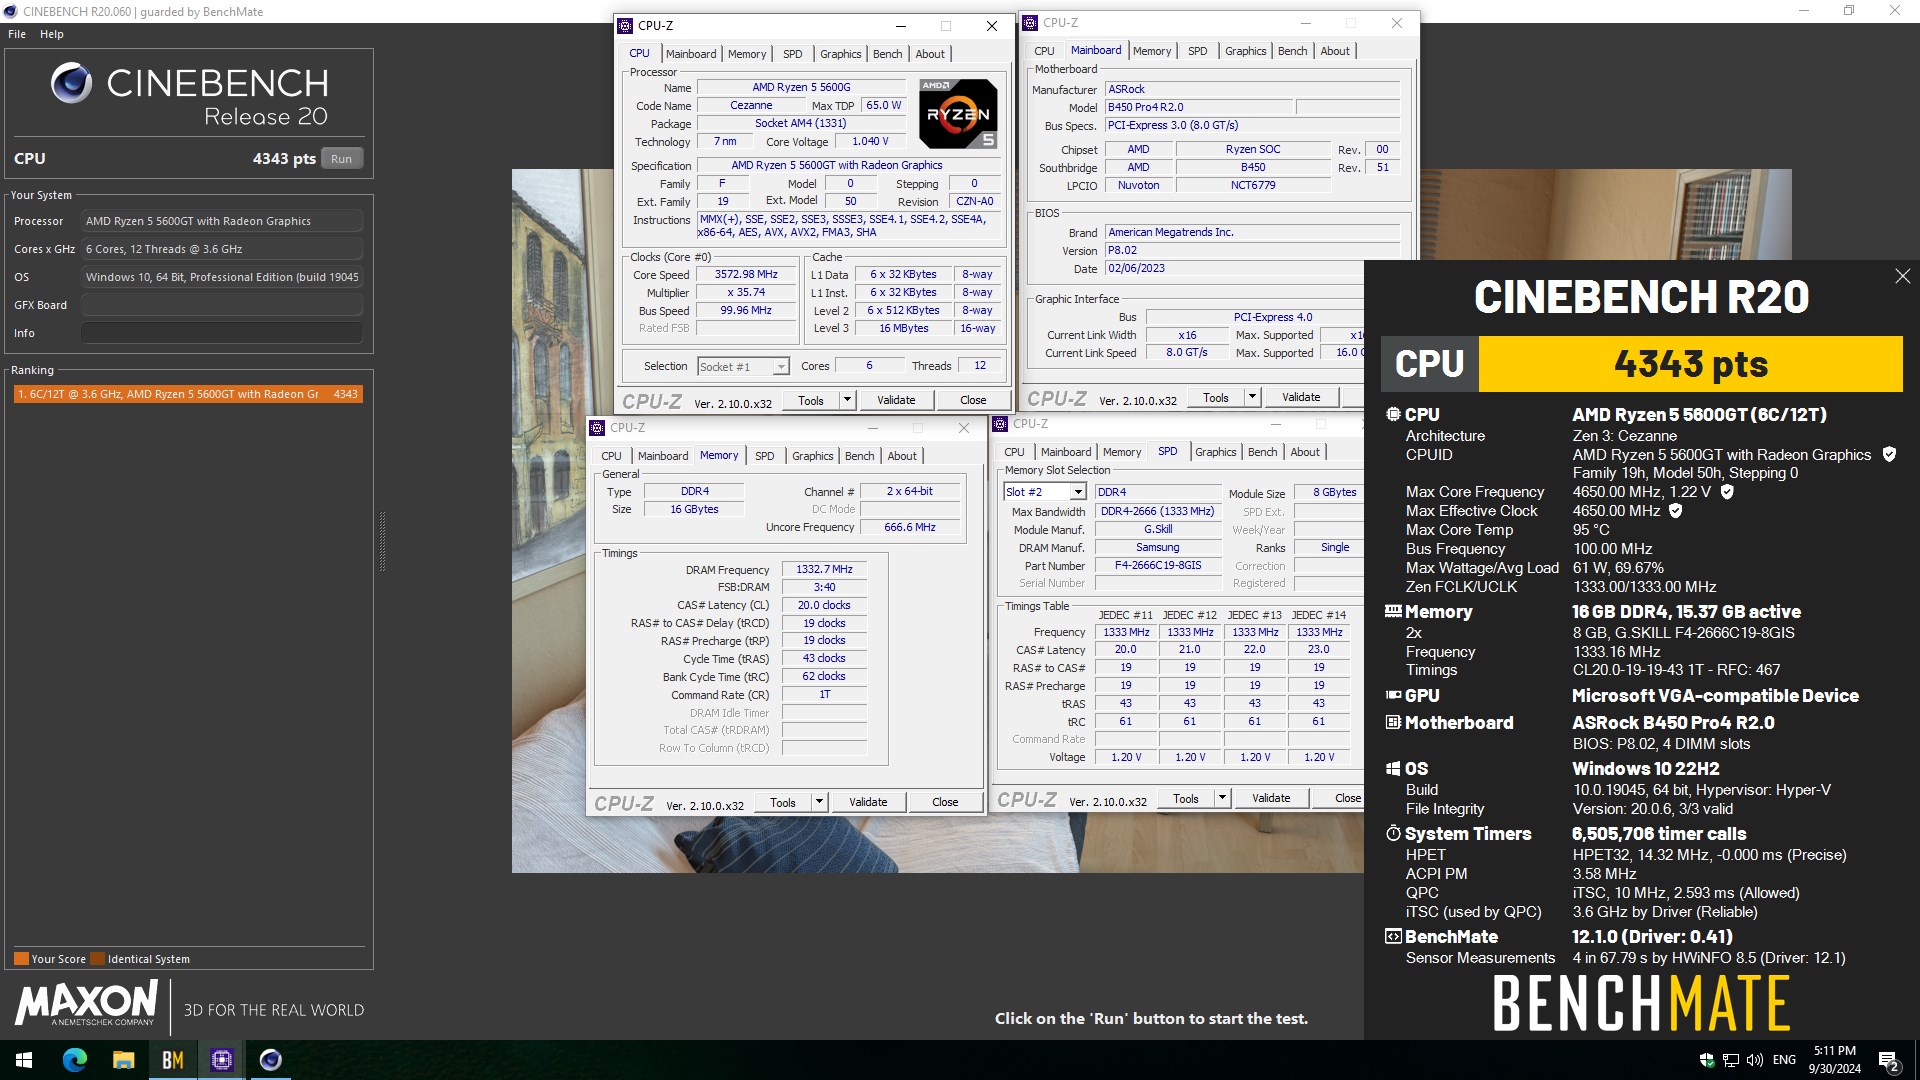Screen dimensions: 1920x1080
Task: Click the volume speaker tray icon
Action: [x=1754, y=1060]
